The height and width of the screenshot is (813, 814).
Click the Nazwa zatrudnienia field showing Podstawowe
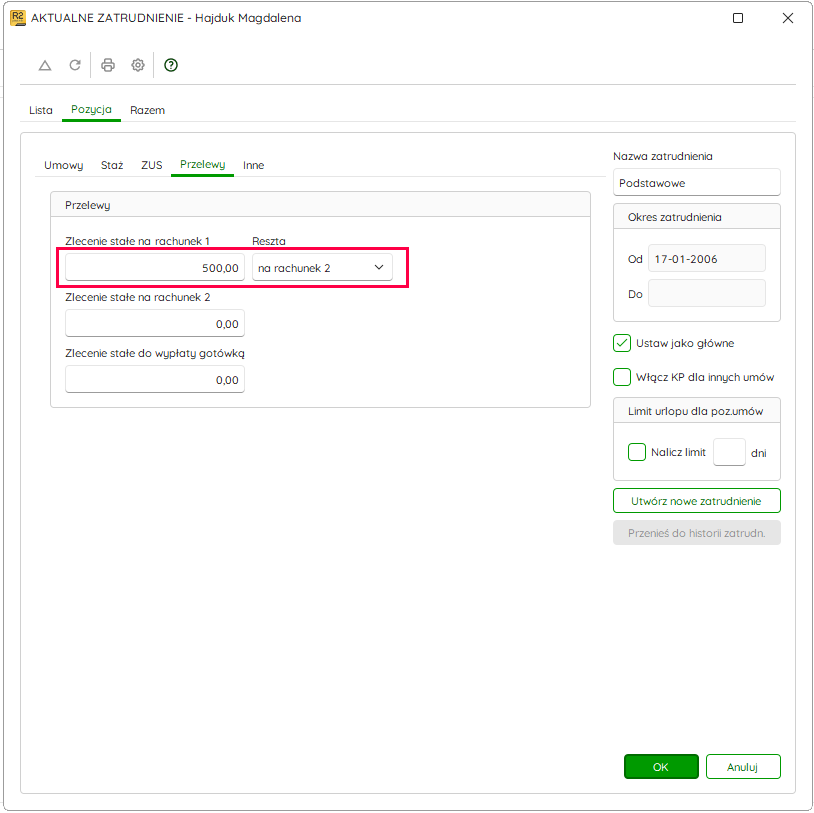[697, 183]
